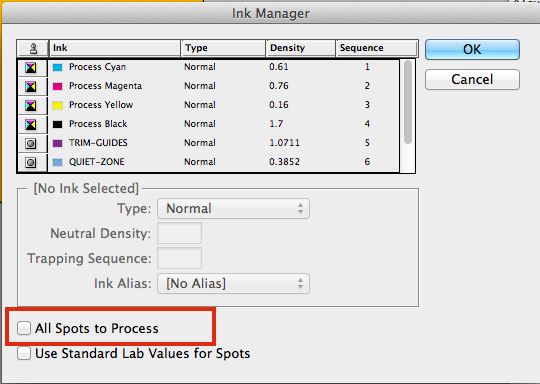Select the TRIM-GUIDES ink name
The width and height of the screenshot is (540, 384).
98,143
